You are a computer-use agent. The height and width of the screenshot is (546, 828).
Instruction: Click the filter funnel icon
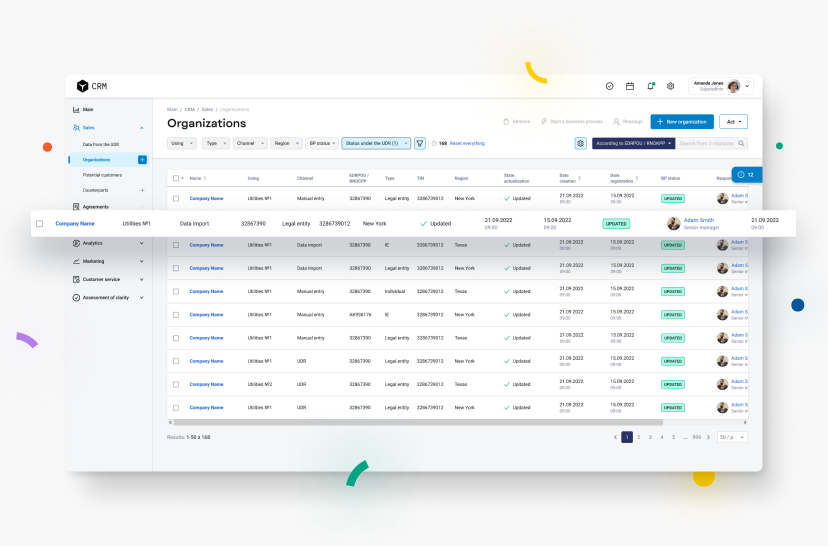[420, 143]
